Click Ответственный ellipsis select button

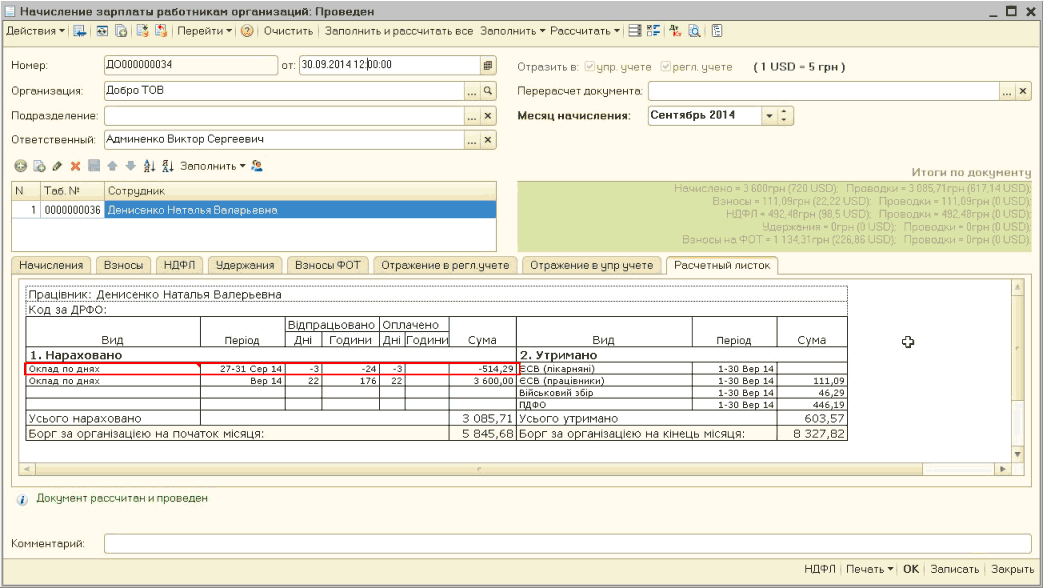(x=472, y=140)
